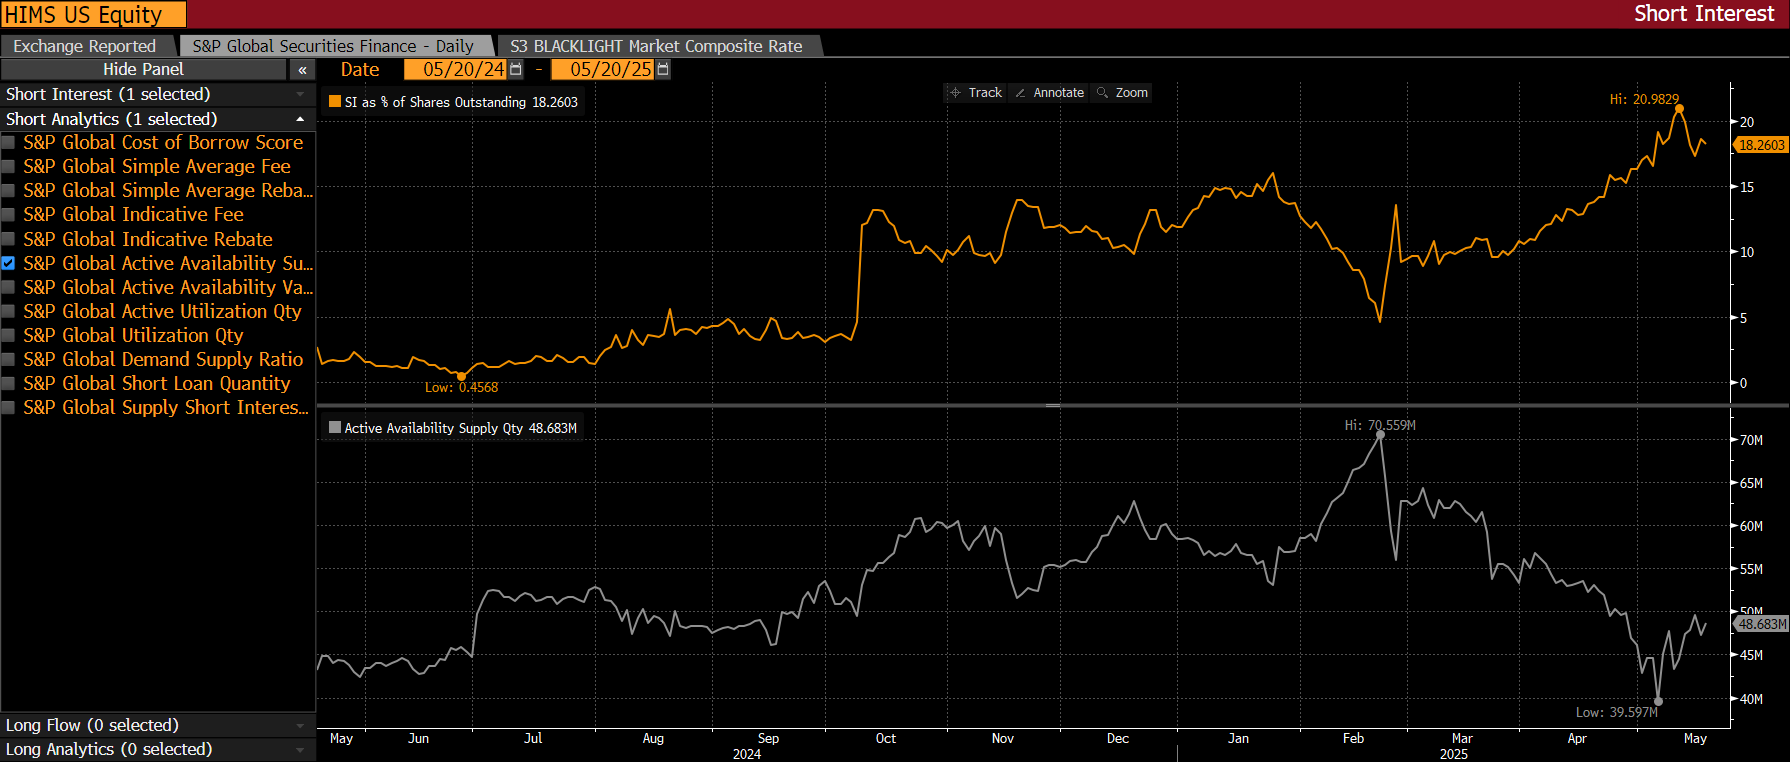Activate the Track crosshair tool

(x=955, y=92)
